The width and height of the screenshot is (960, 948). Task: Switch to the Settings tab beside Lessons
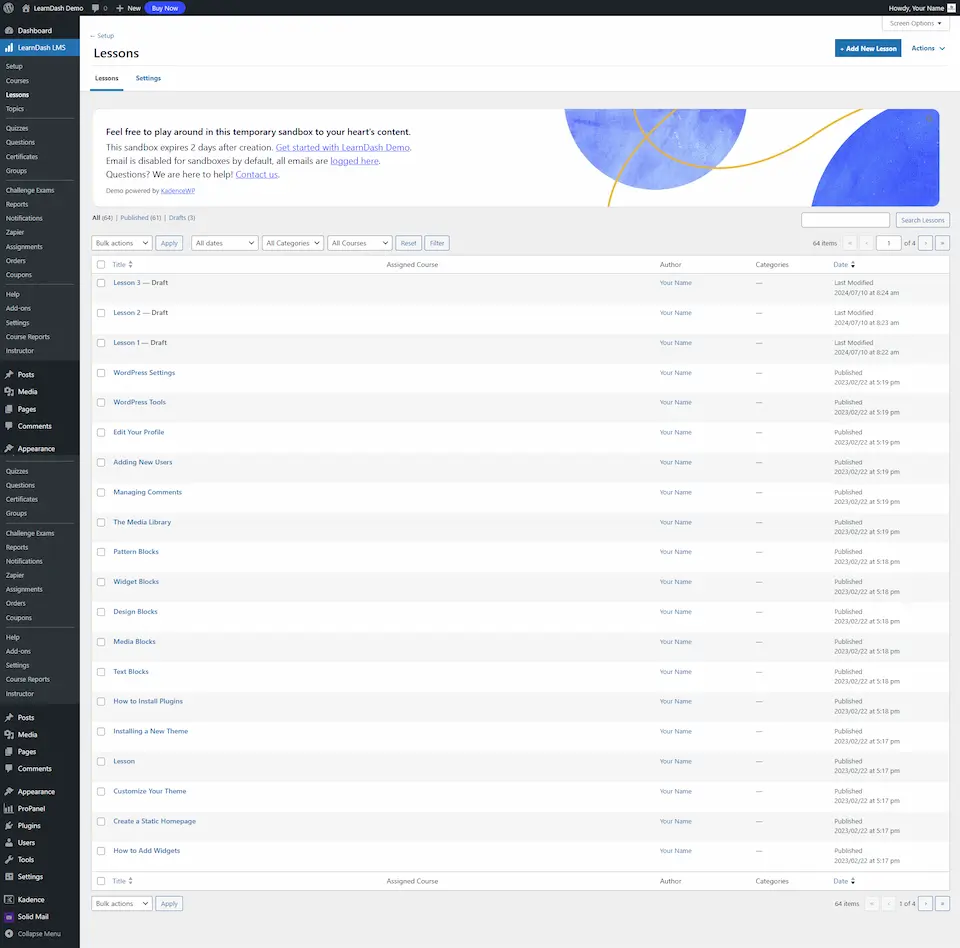pos(148,78)
